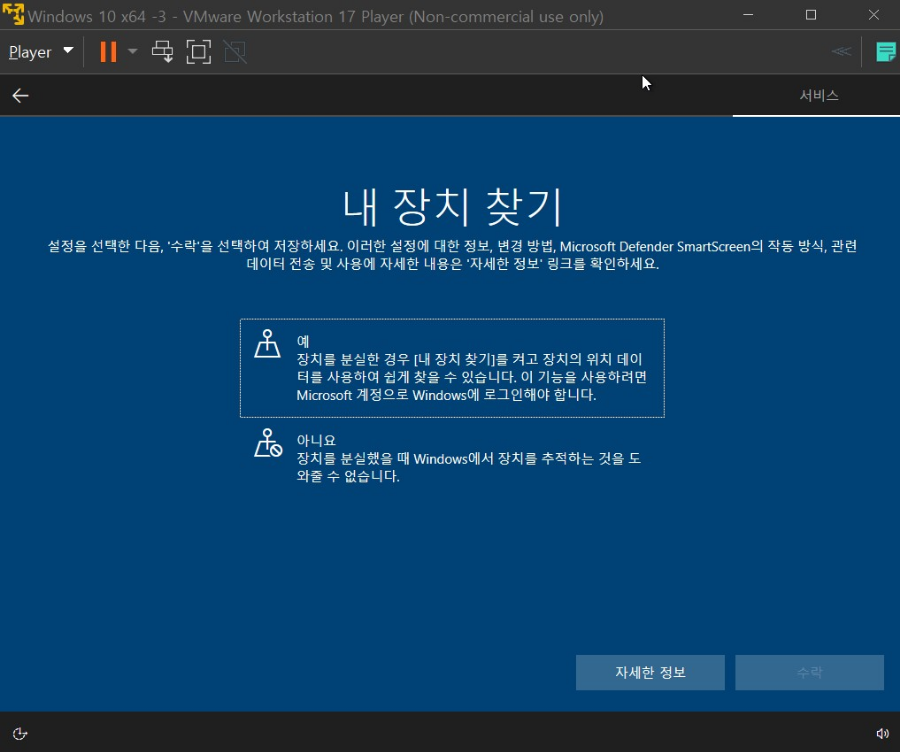
Task: Close the VMware Player window
Action: click(874, 15)
